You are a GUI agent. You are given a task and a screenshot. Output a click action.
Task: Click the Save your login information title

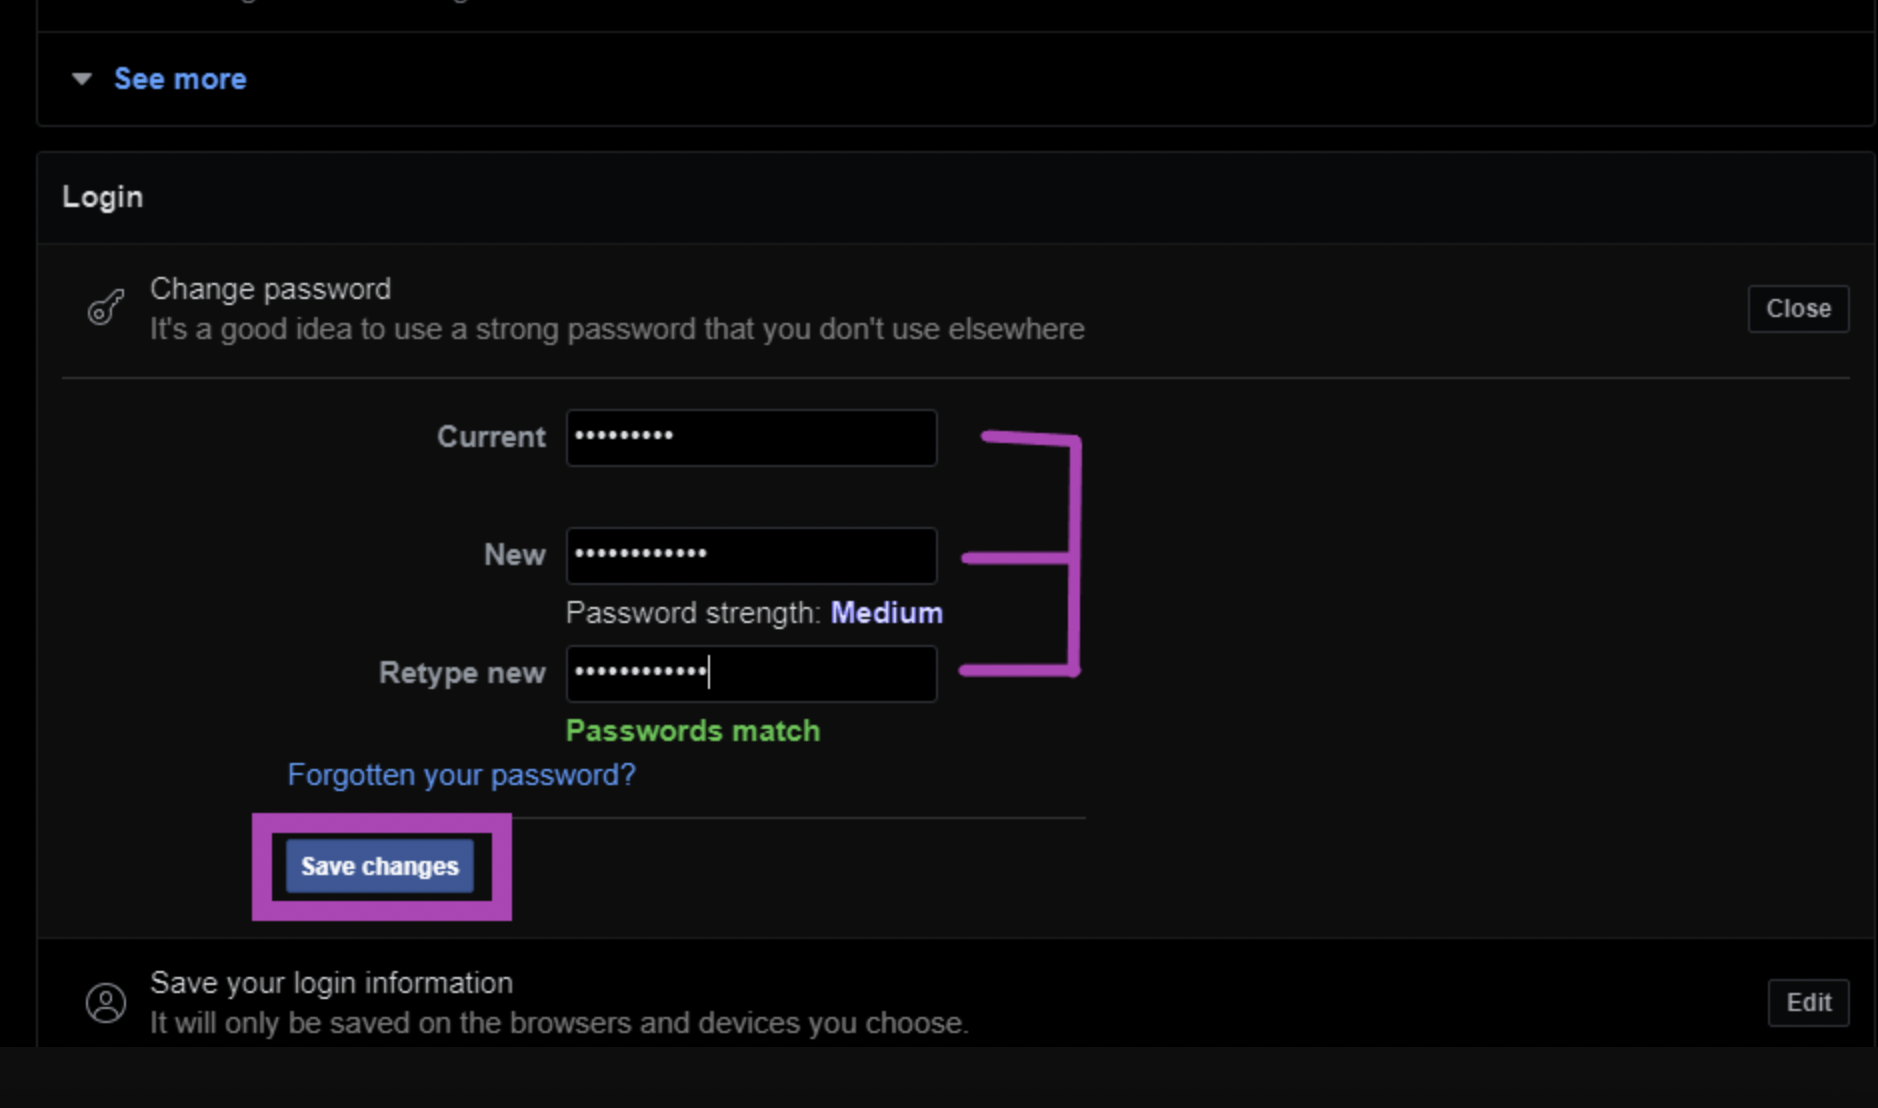click(331, 983)
